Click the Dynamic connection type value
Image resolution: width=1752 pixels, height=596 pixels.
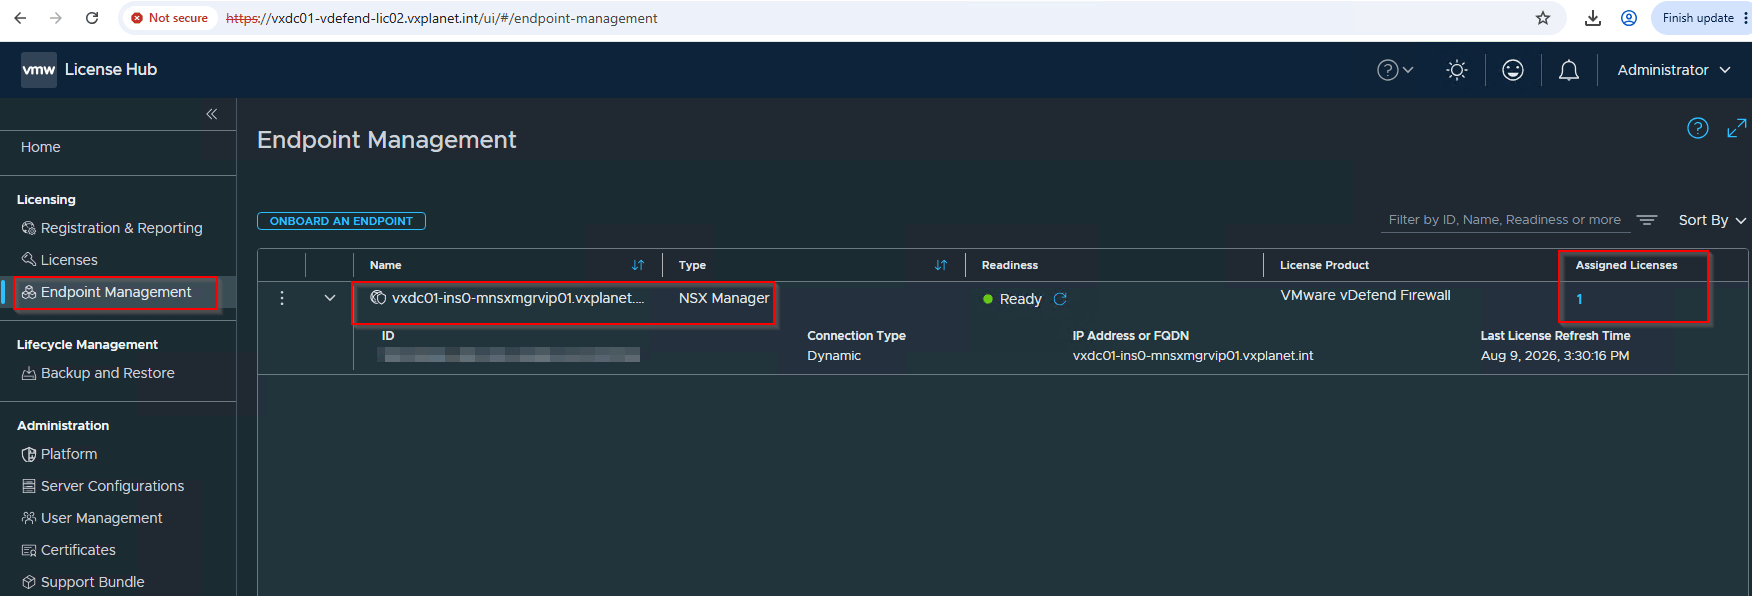pyautogui.click(x=834, y=356)
